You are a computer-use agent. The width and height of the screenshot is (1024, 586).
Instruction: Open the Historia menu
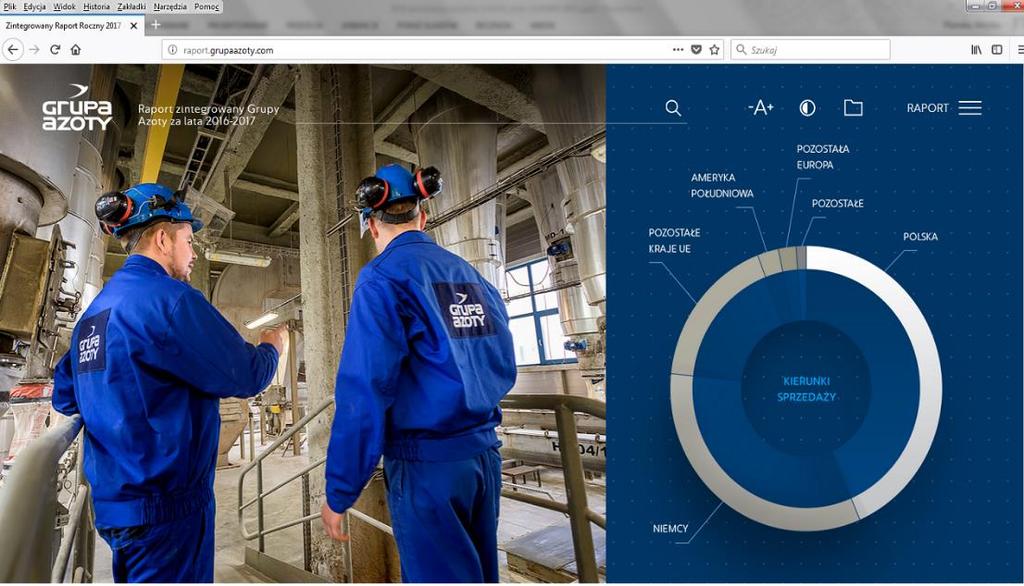tap(97, 7)
